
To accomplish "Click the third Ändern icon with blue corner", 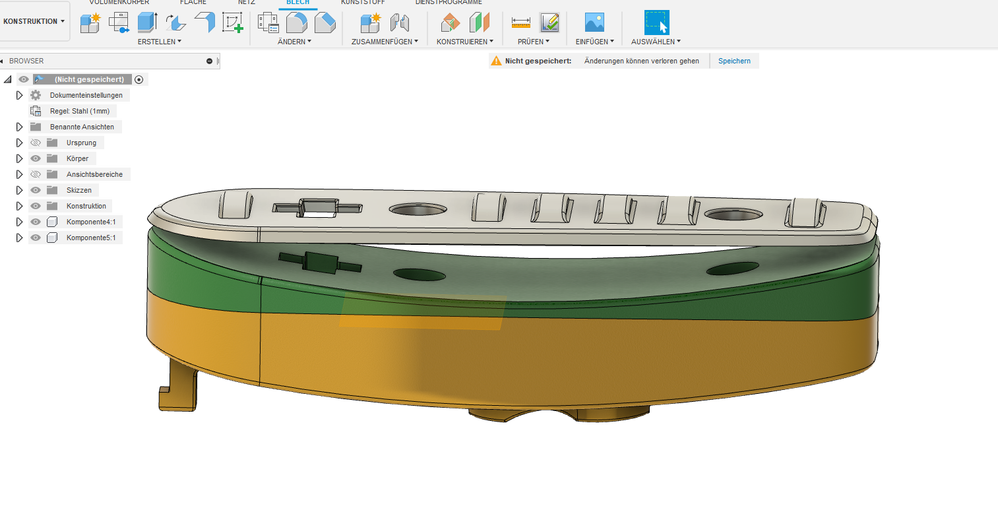I will pyautogui.click(x=325, y=23).
